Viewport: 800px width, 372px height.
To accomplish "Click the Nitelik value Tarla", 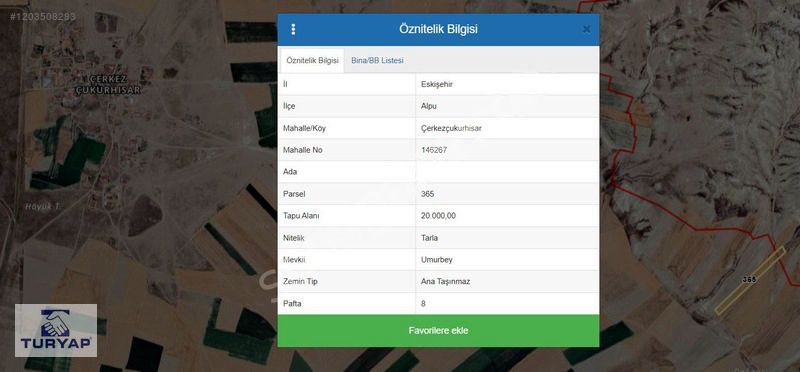I will 429,238.
